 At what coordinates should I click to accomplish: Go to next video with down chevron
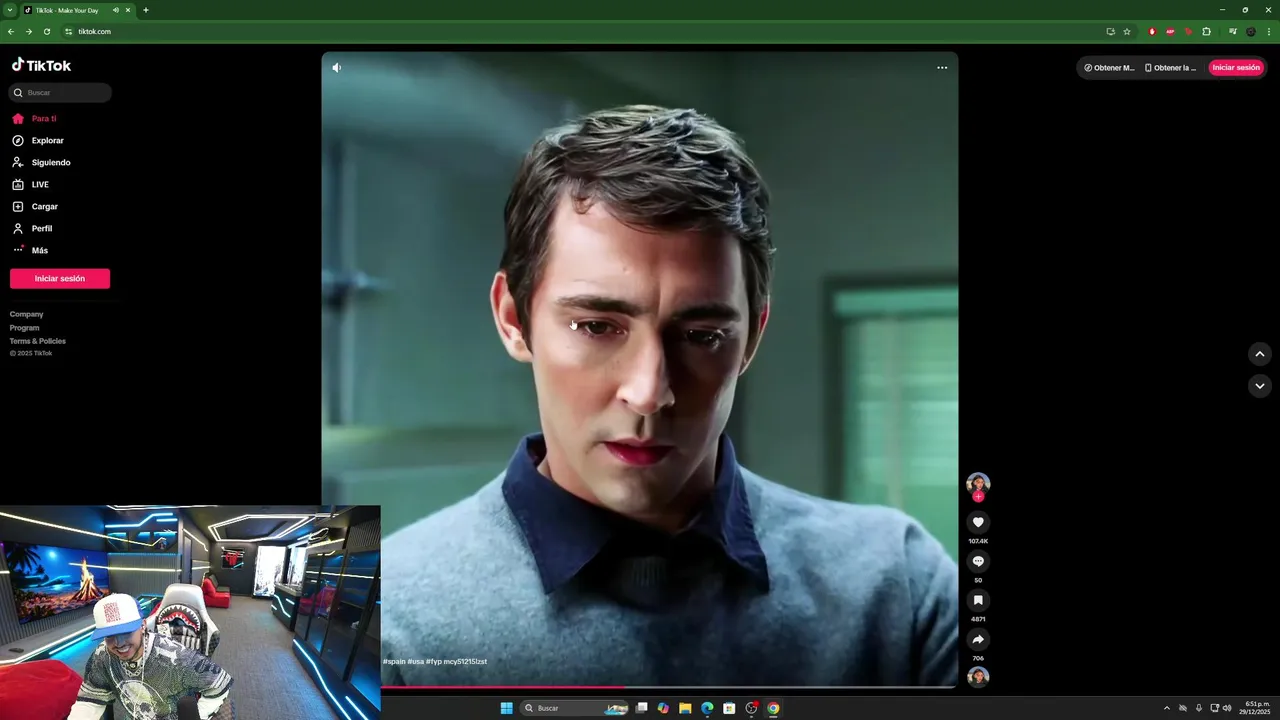(1260, 386)
